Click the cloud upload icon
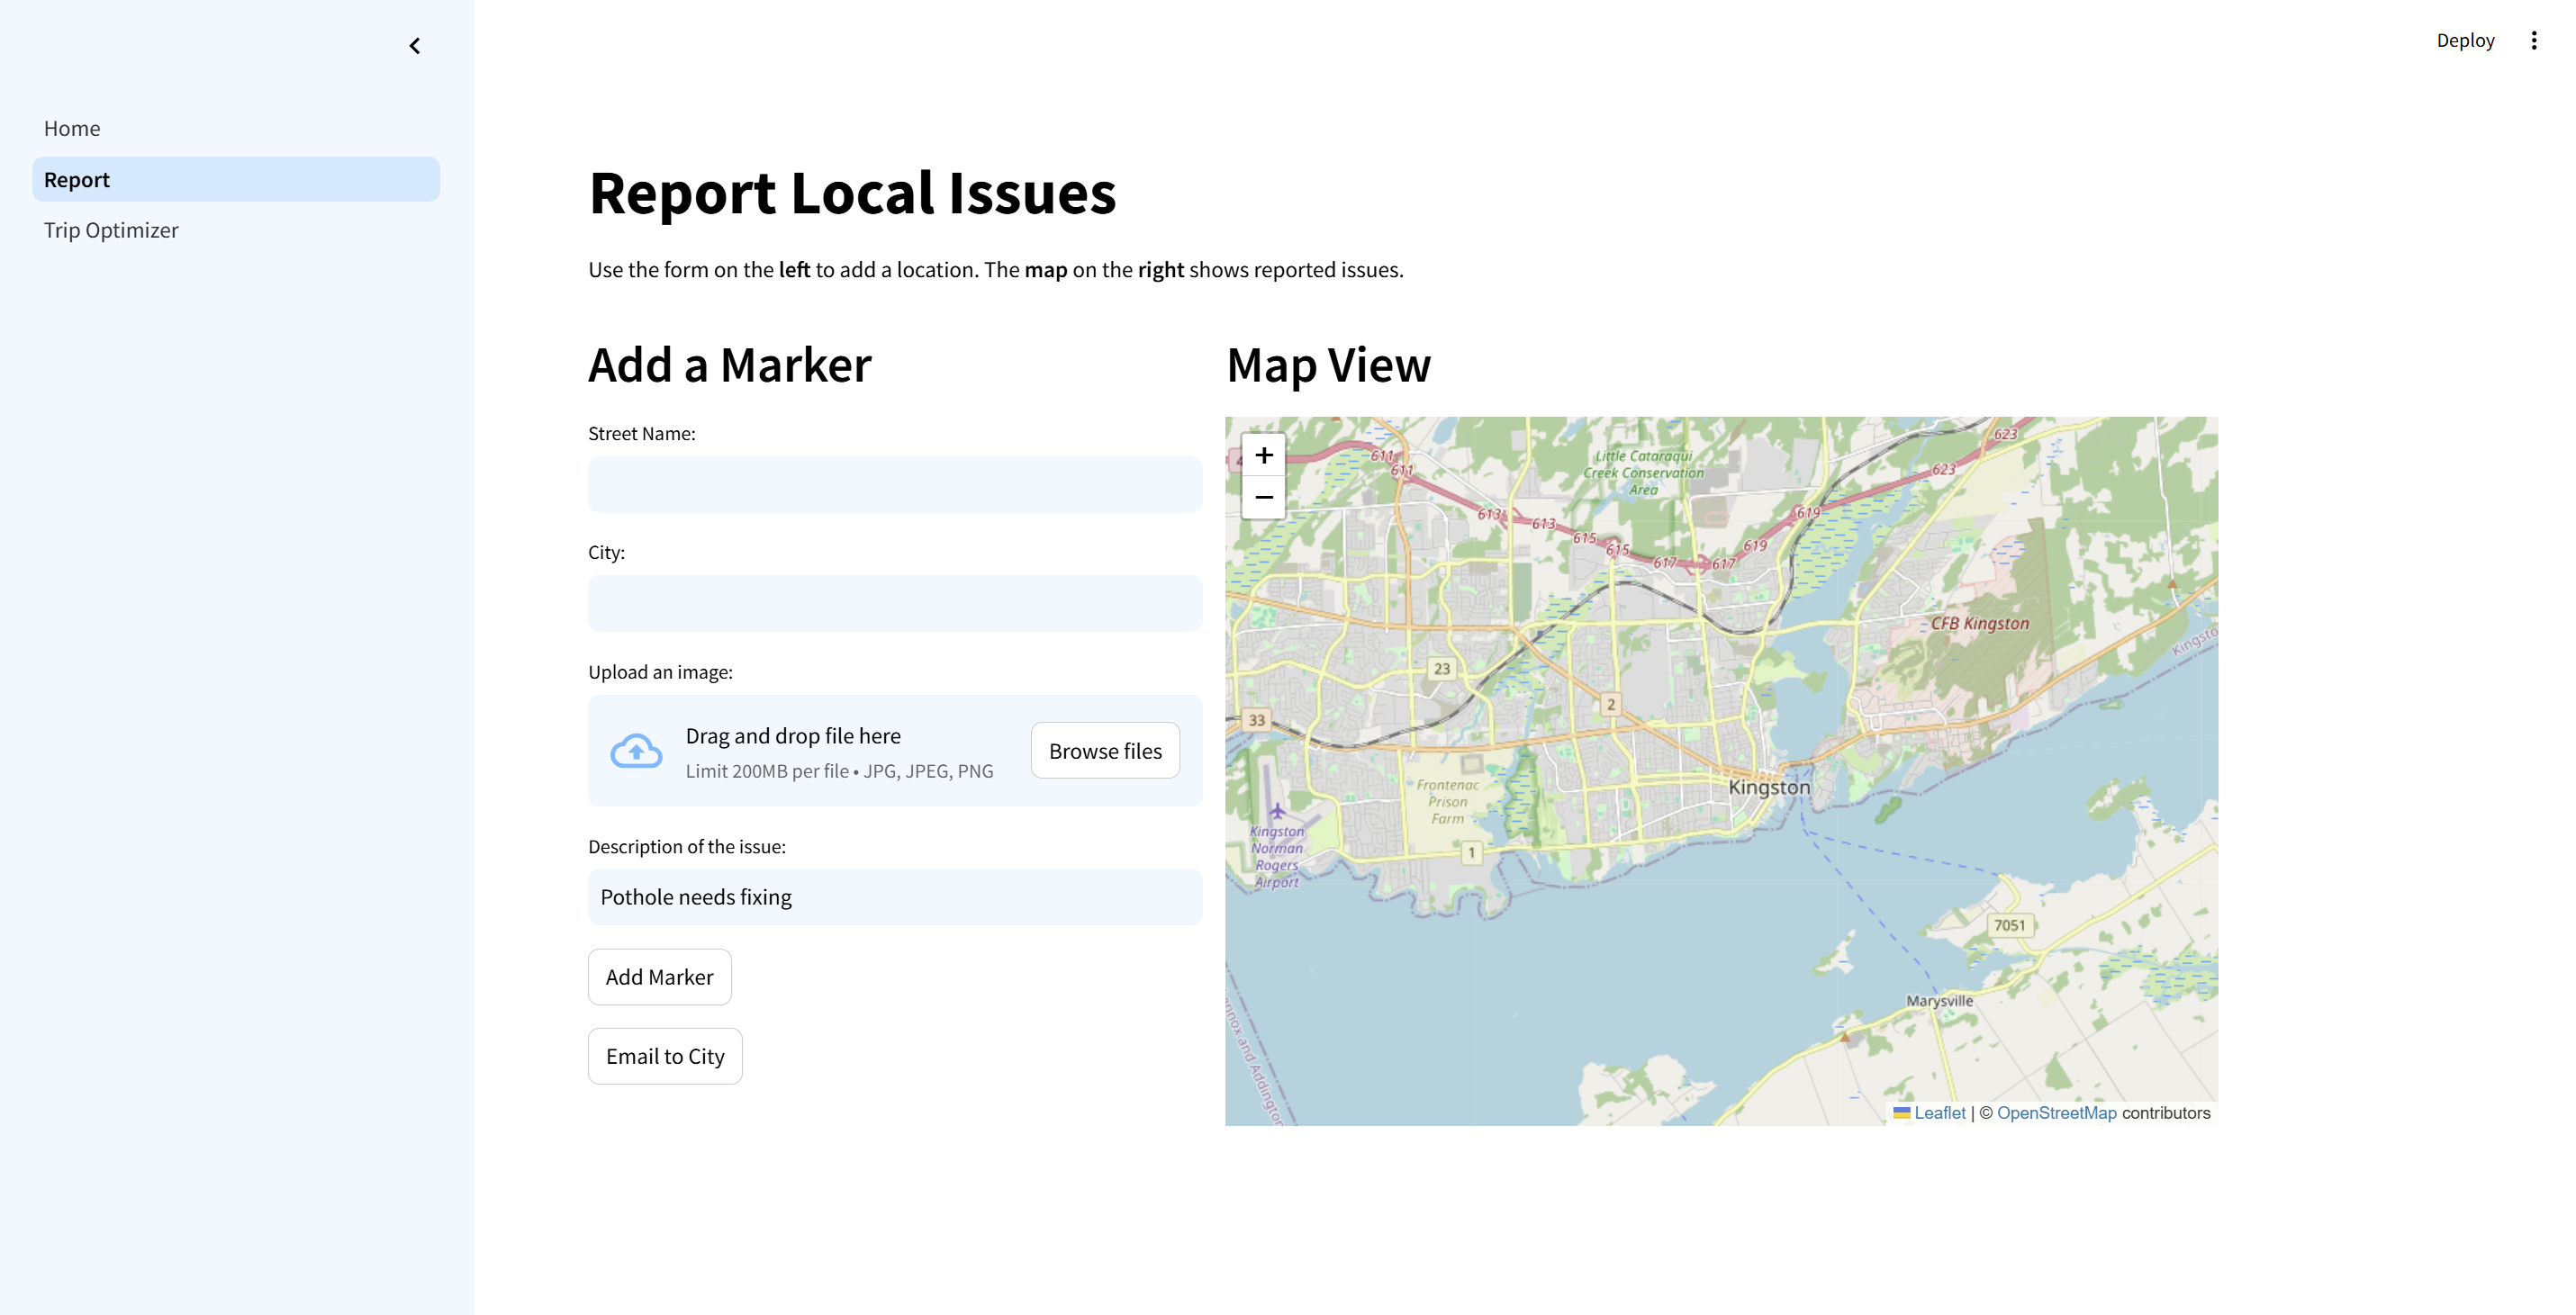 tap(636, 751)
